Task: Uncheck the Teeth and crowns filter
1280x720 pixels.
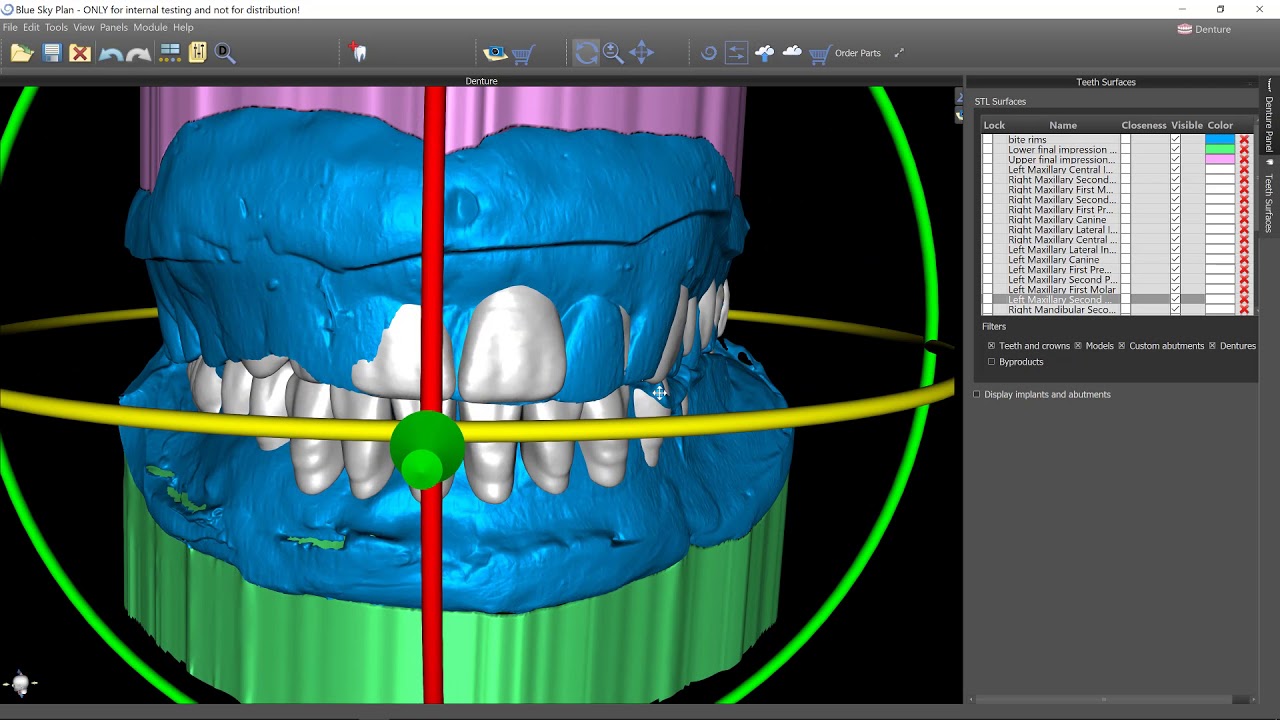Action: click(x=991, y=346)
